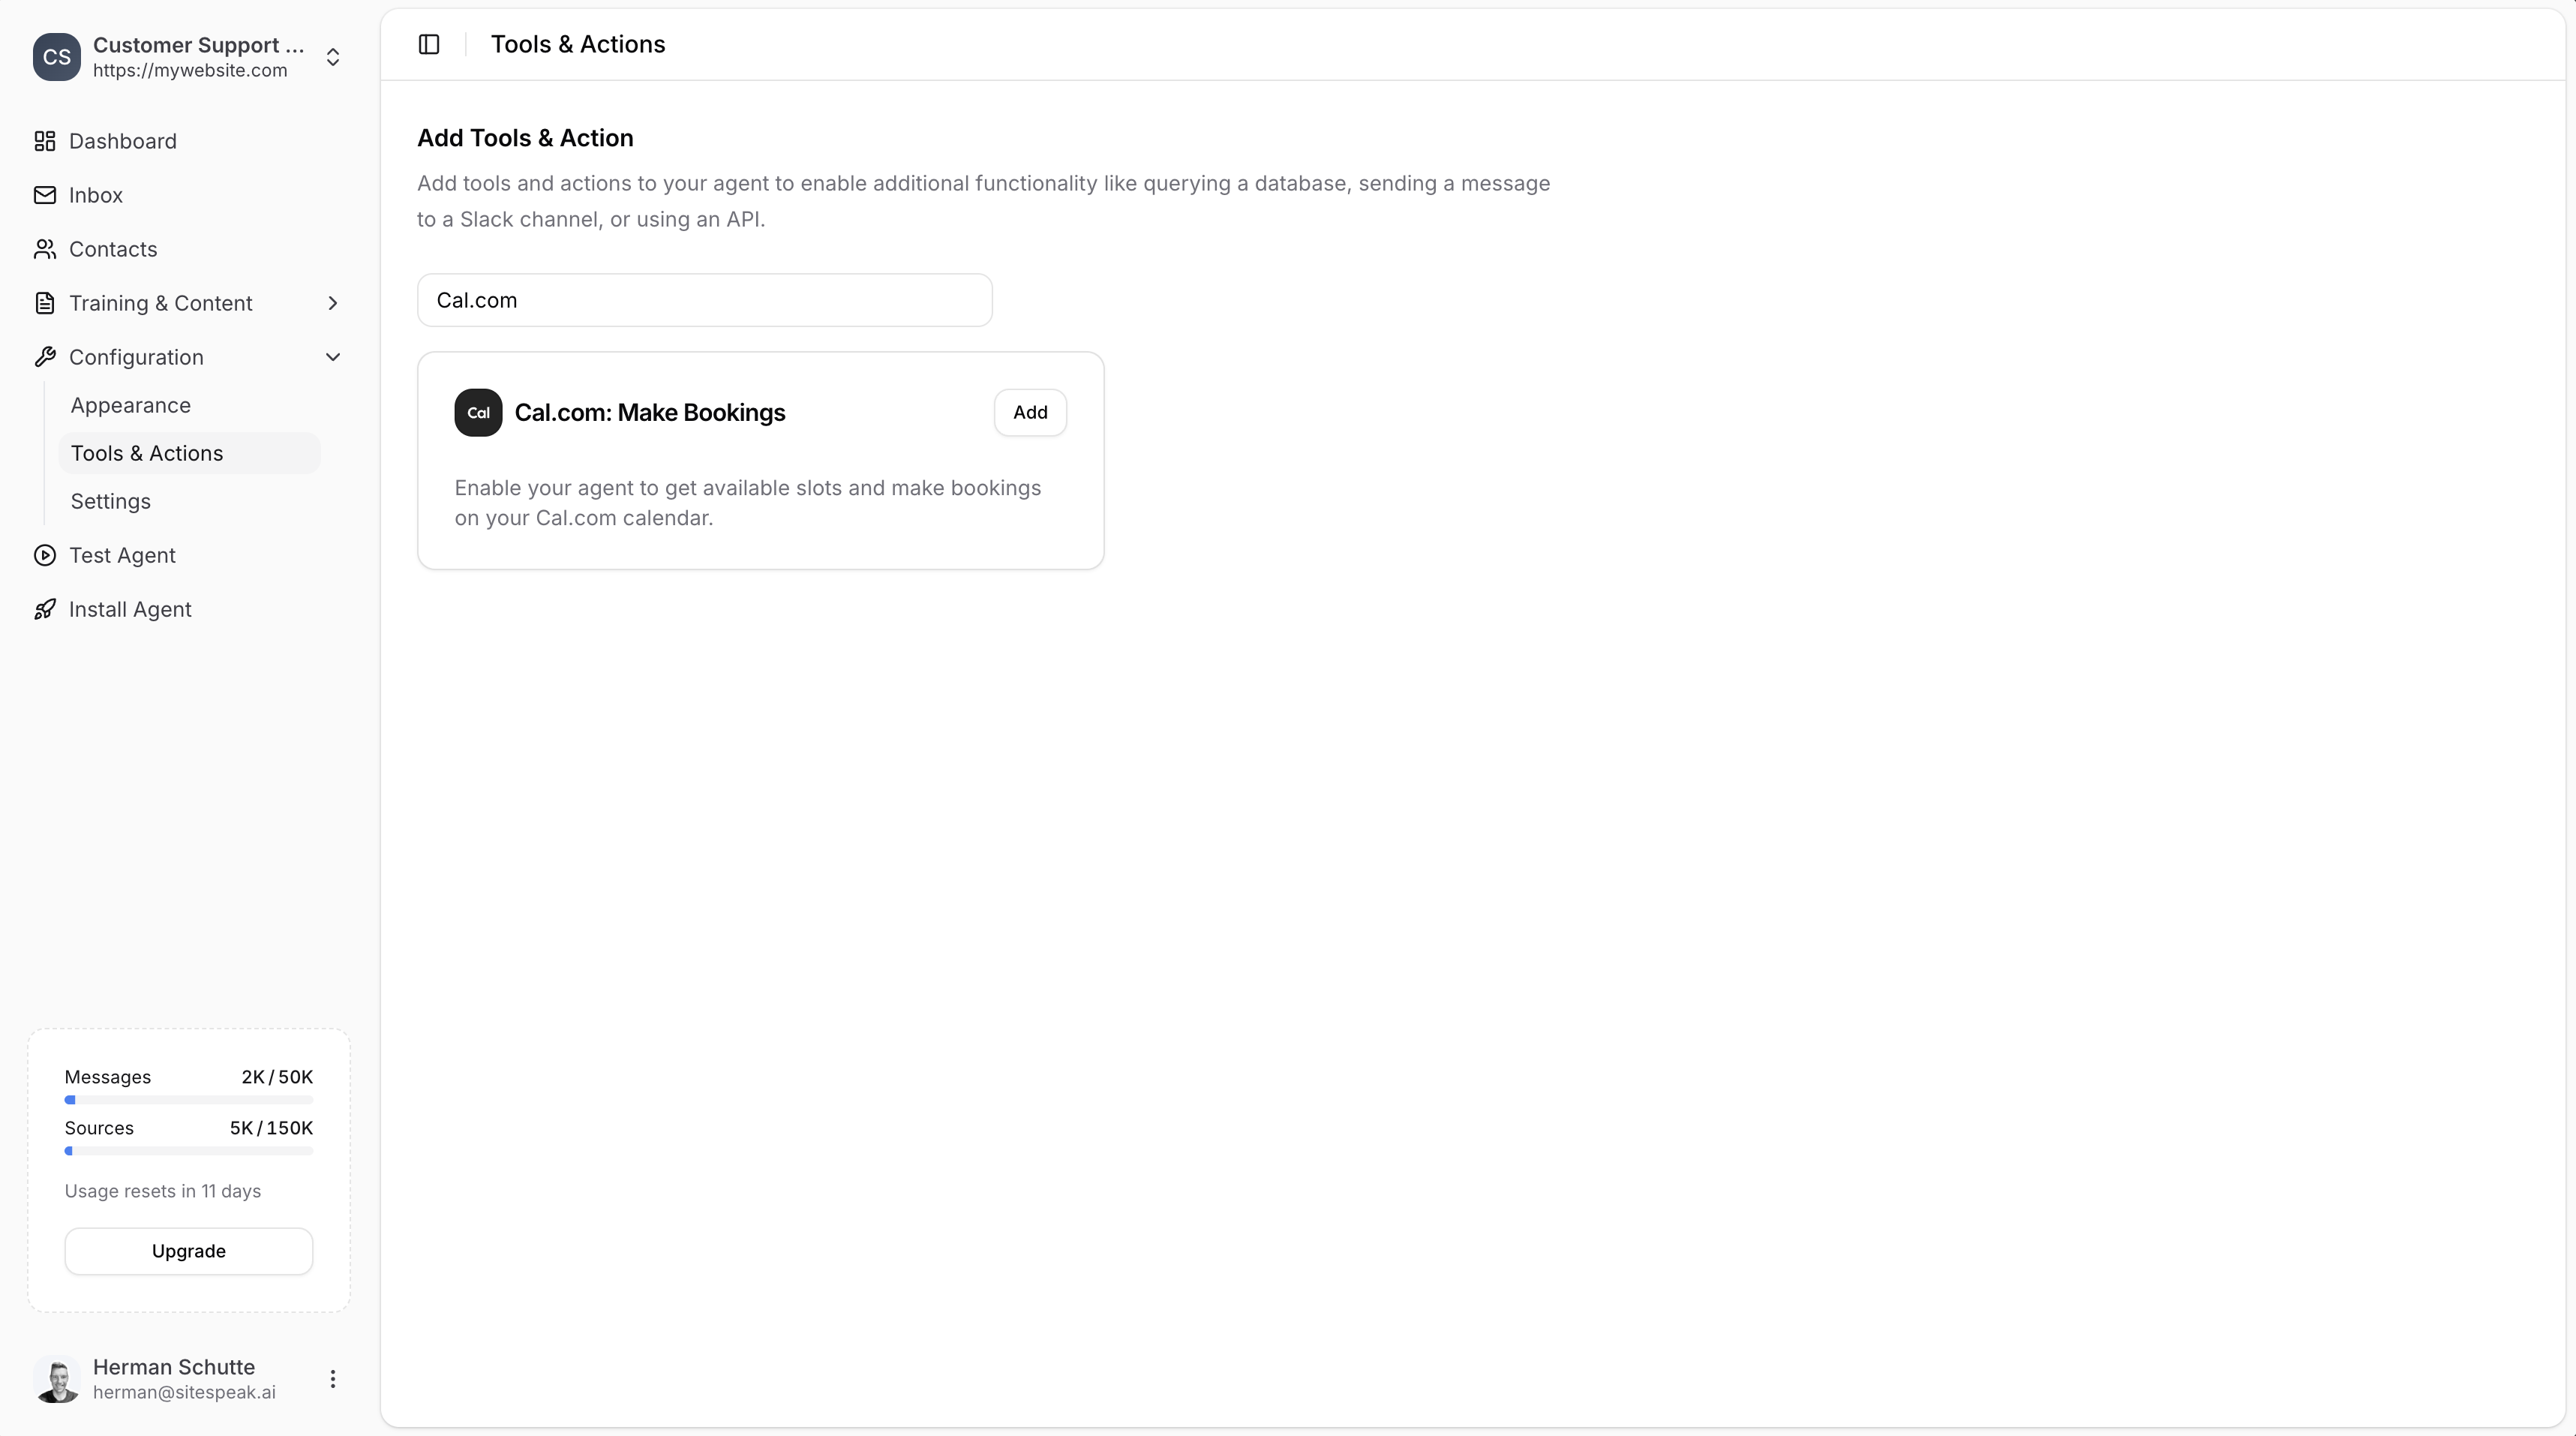2576x1436 pixels.
Task: Open the Inbox mail icon
Action: [x=45, y=195]
